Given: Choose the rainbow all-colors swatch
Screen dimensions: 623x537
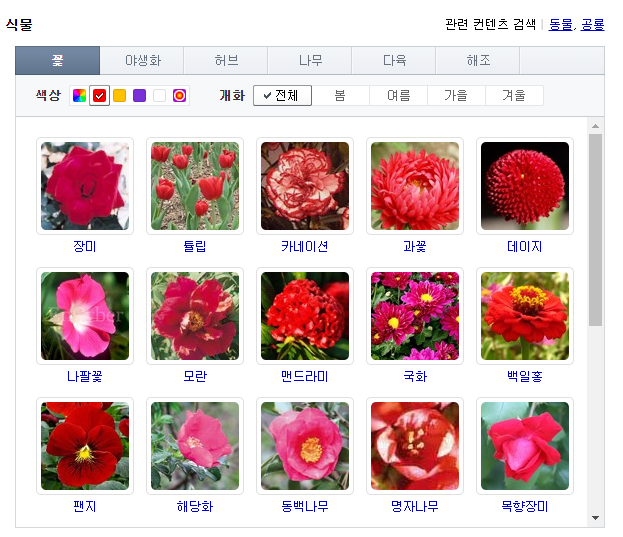Looking at the screenshot, I should (x=79, y=96).
